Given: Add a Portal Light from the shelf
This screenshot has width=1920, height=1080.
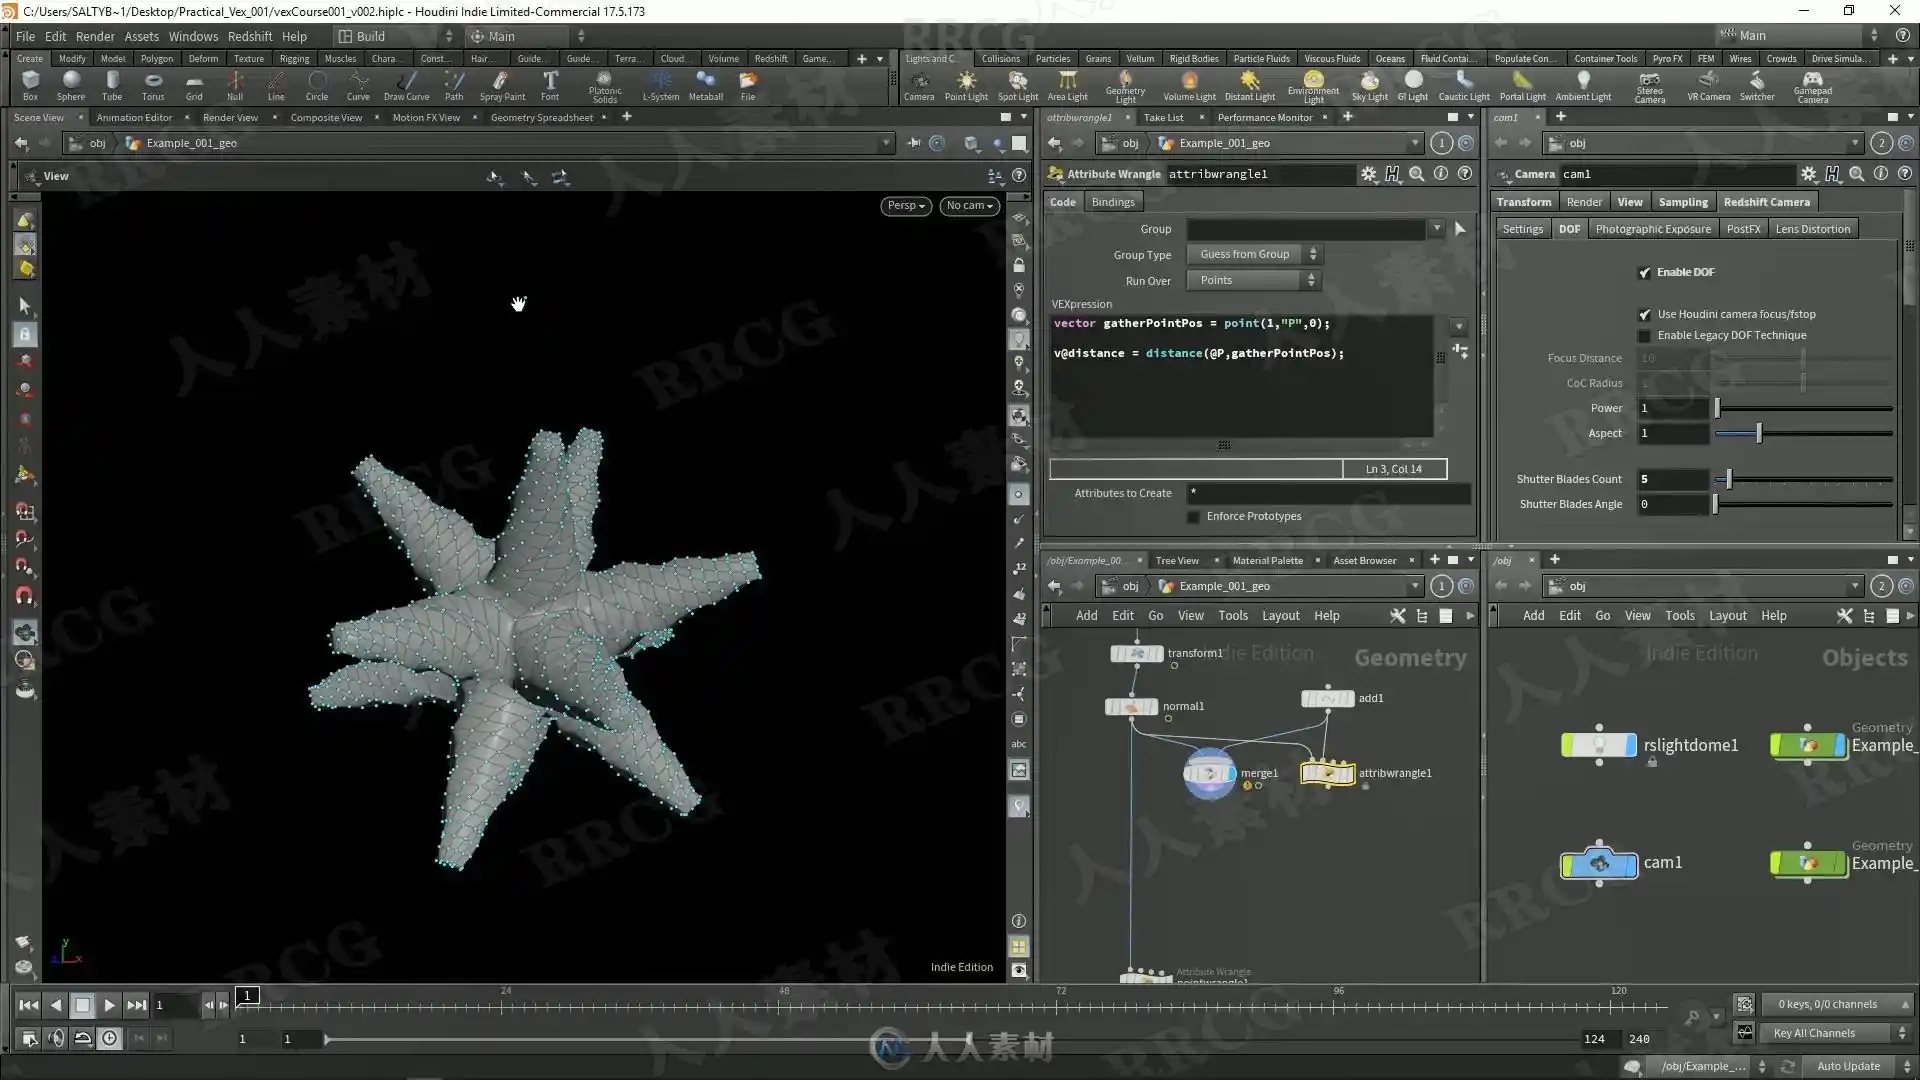Looking at the screenshot, I should (1523, 86).
